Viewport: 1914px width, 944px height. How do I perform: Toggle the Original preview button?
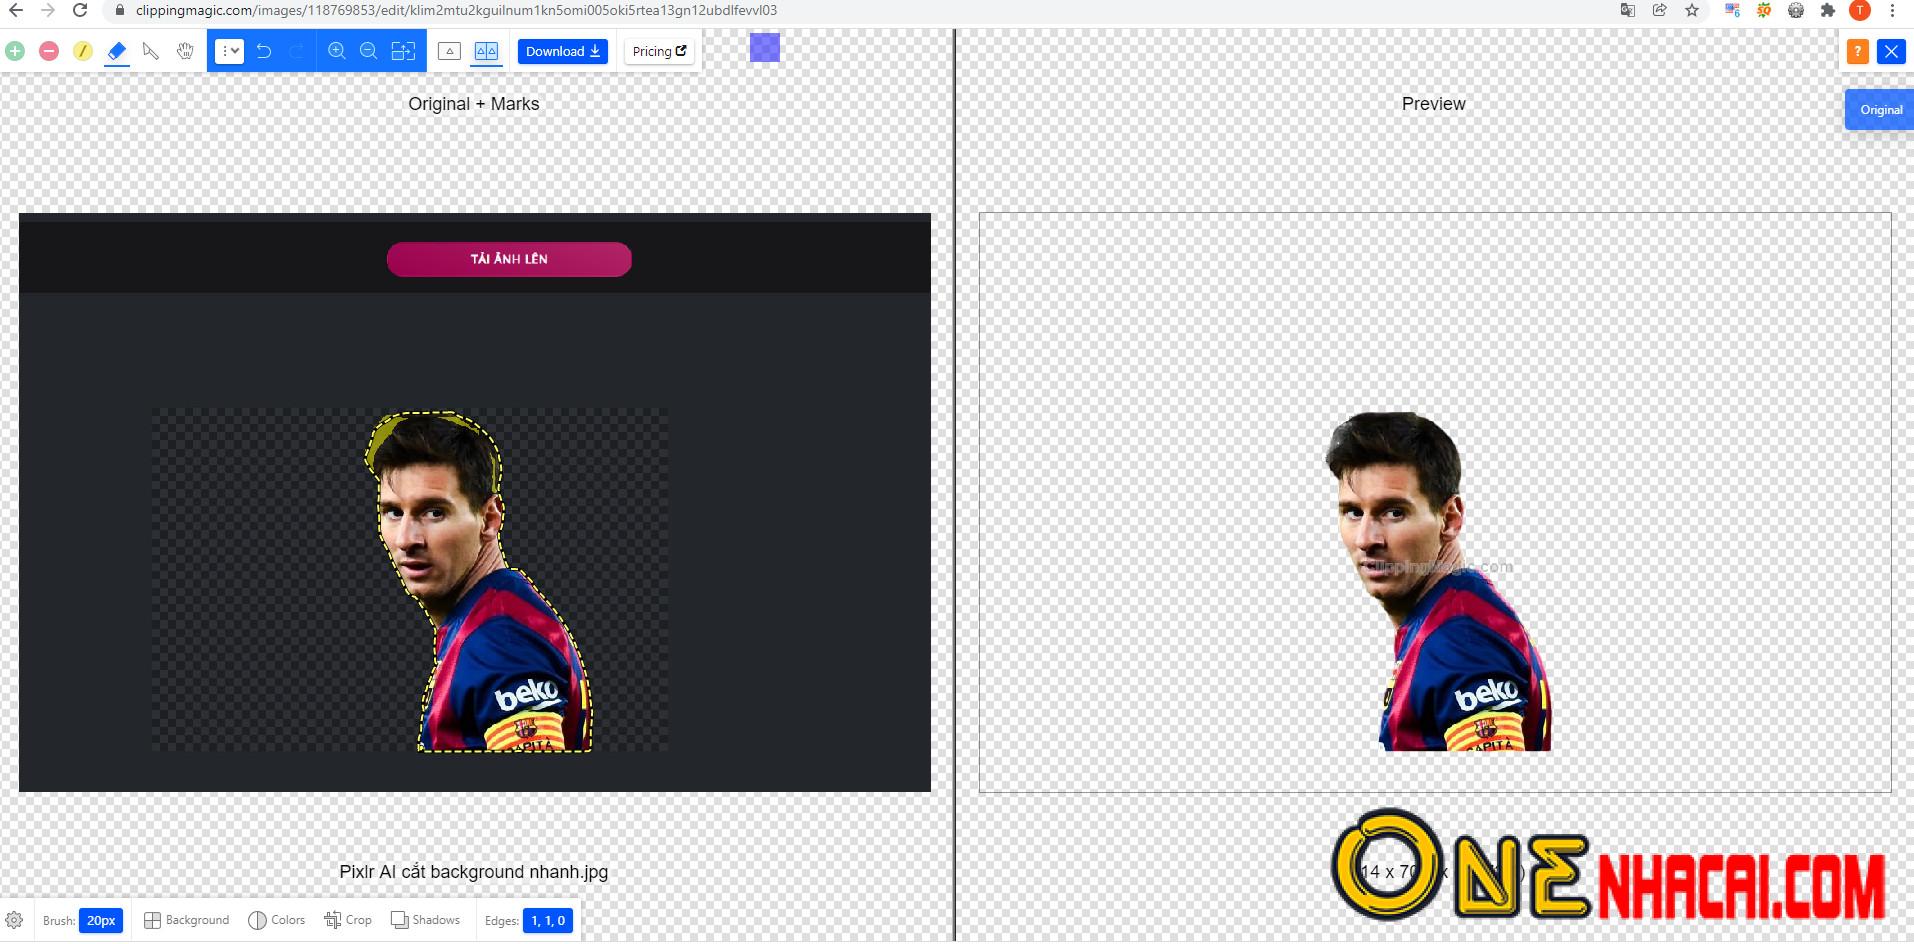point(1880,110)
